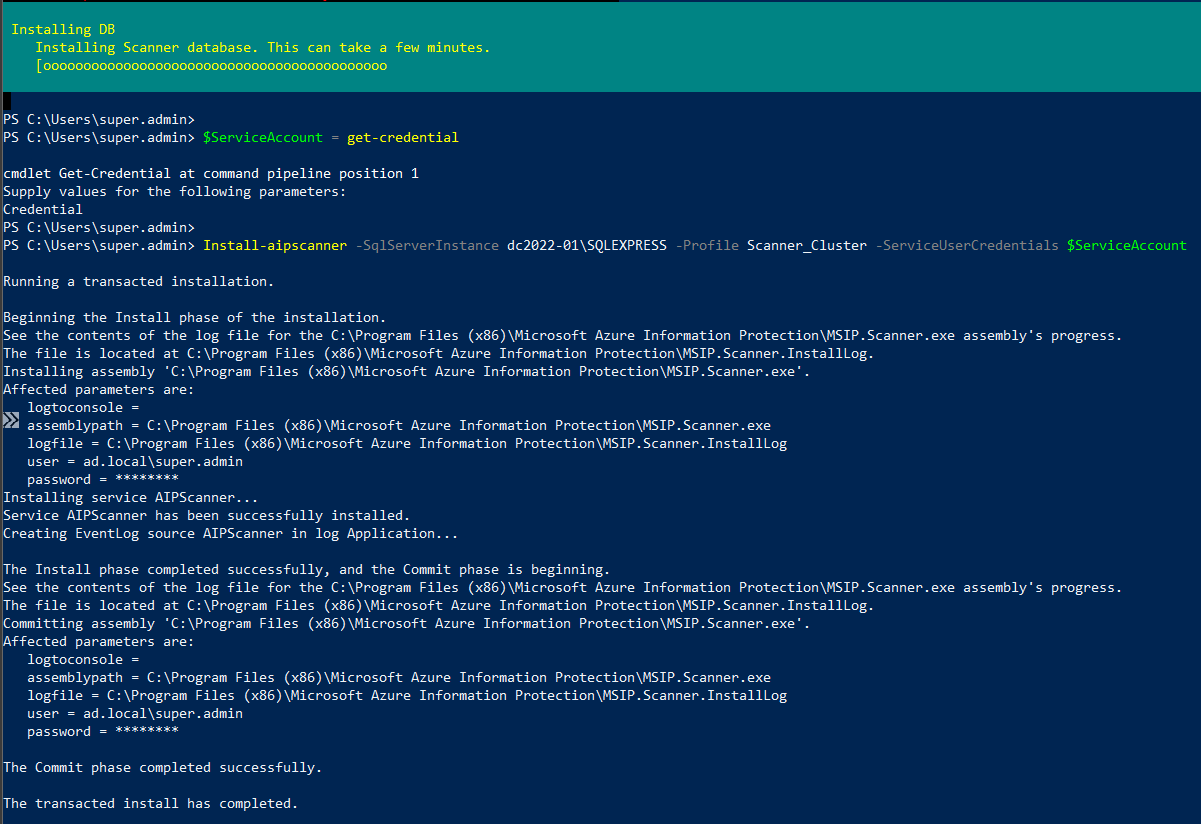Click the -ServiceUserCredentials parameter

pos(967,245)
